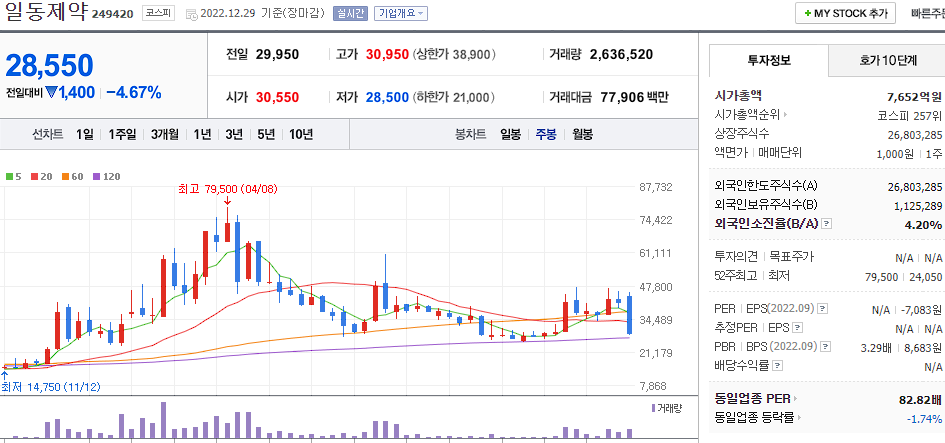
Task: Click PBR value 3.29배
Action: [875, 348]
